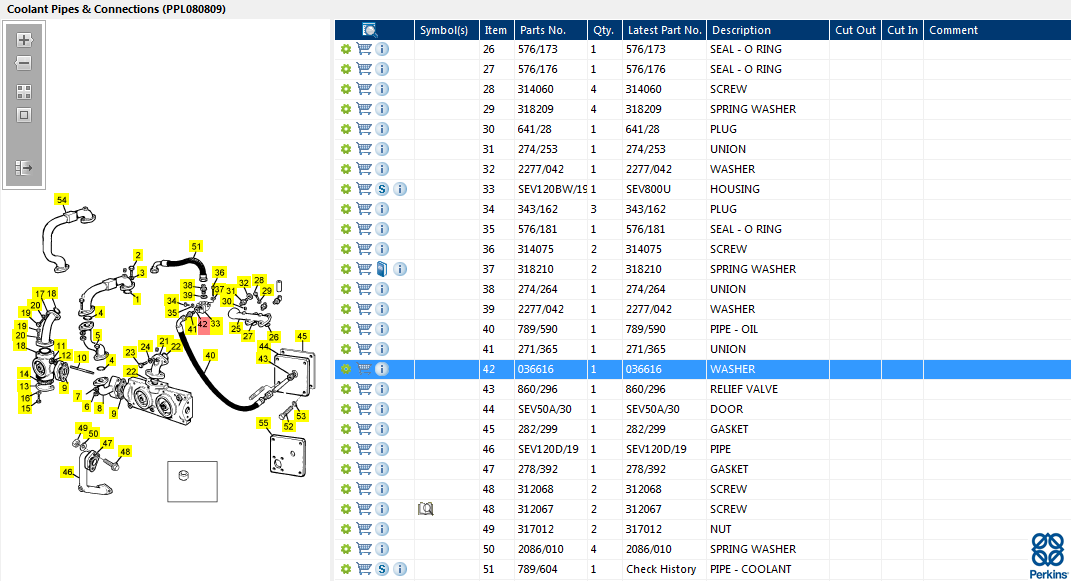Click the Latest Part No. column header
The height and width of the screenshot is (581, 1071).
[x=665, y=30]
